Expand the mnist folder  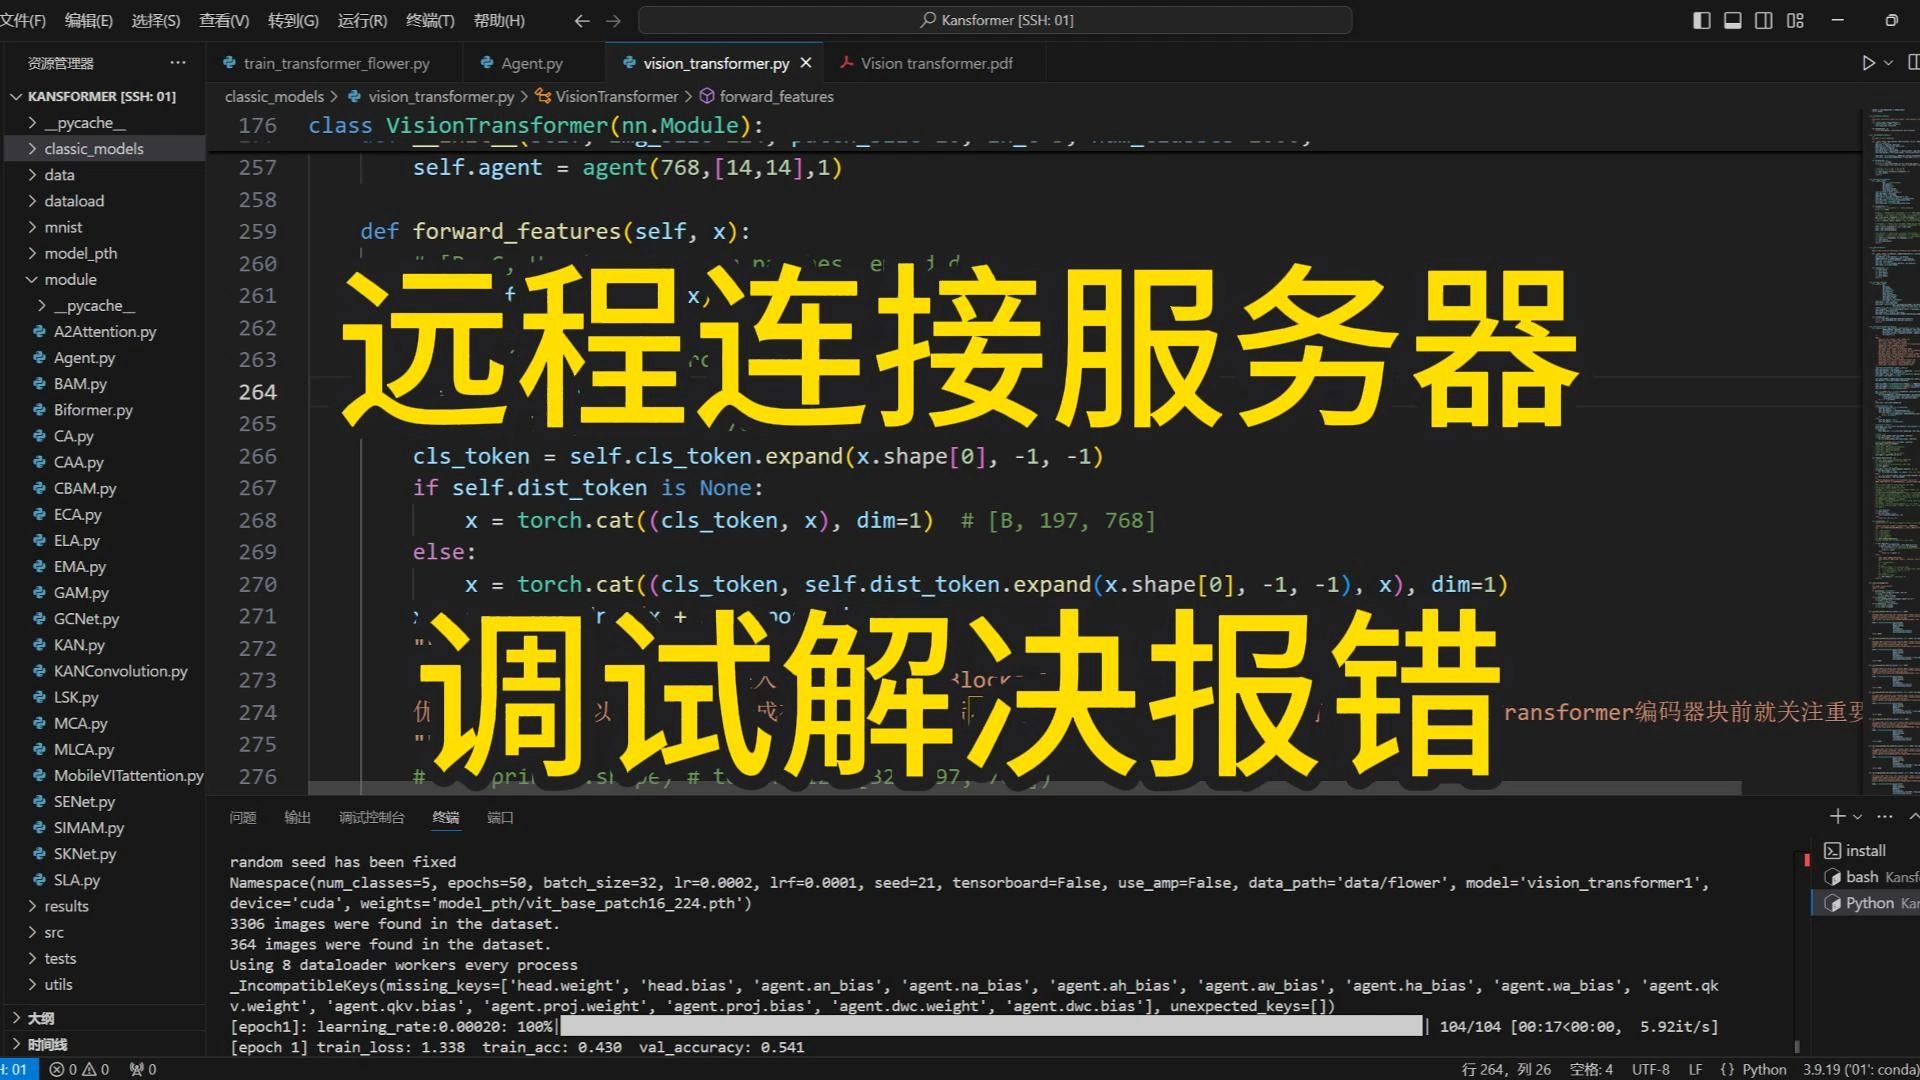(x=103, y=227)
